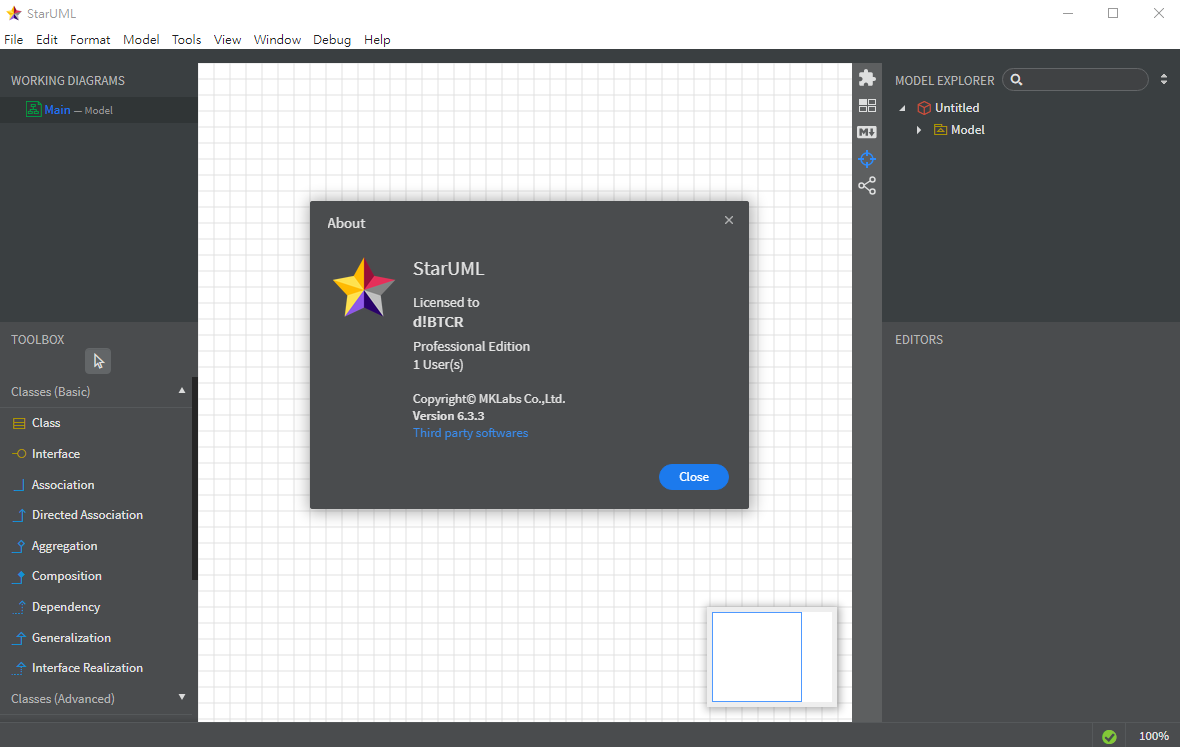Click the StarUML title bar app icon
1180x747 pixels.
coord(14,14)
